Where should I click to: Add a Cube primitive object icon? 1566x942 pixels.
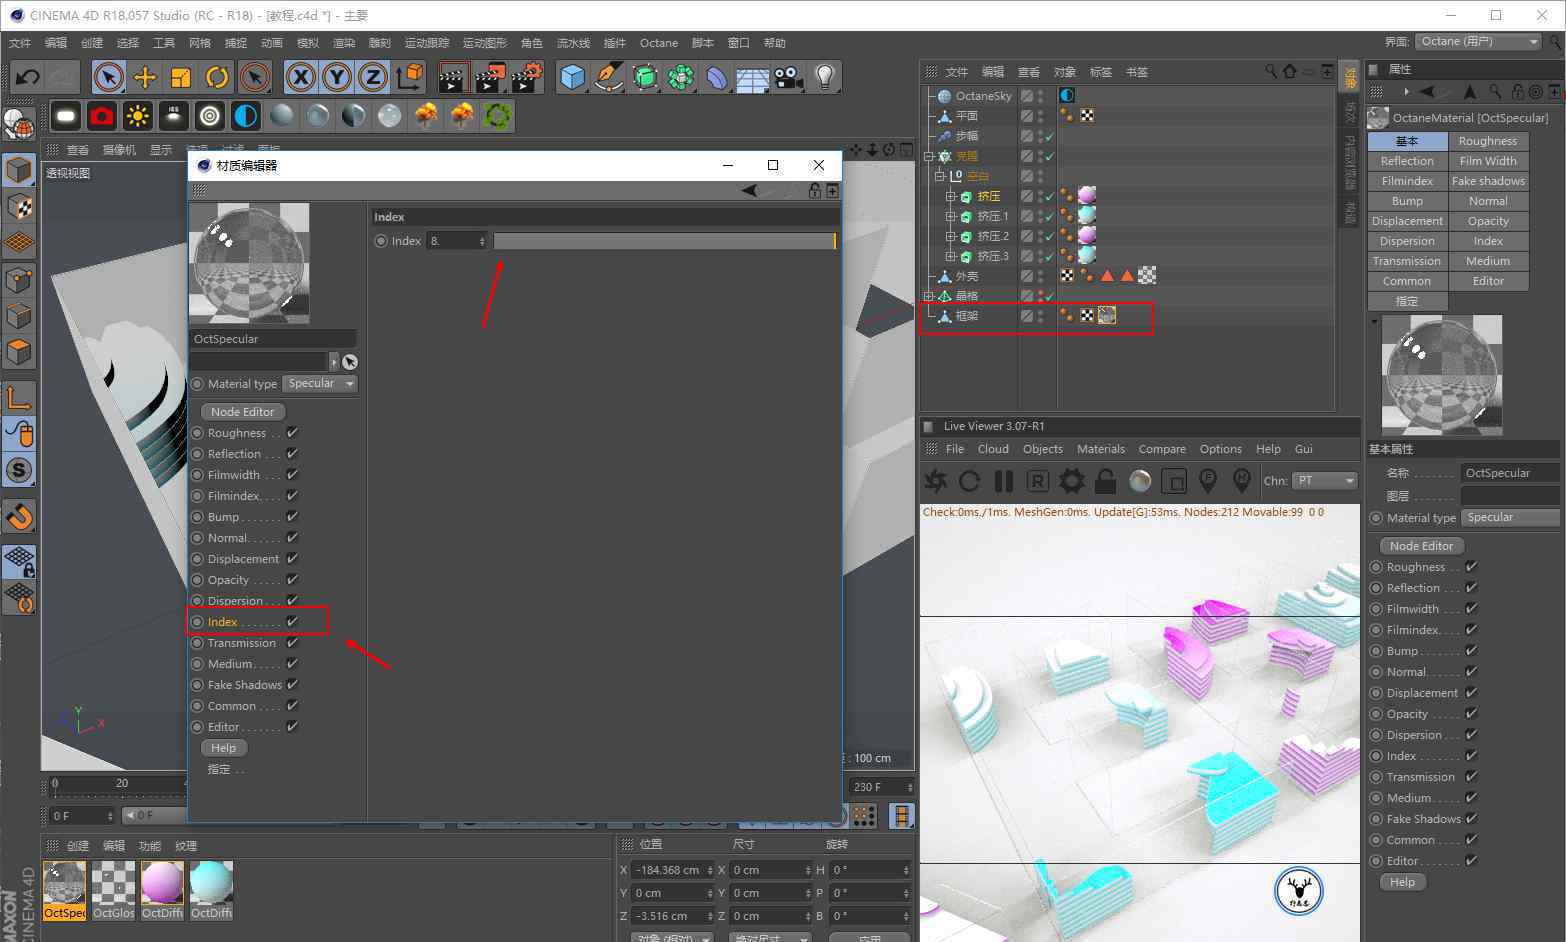pyautogui.click(x=572, y=77)
